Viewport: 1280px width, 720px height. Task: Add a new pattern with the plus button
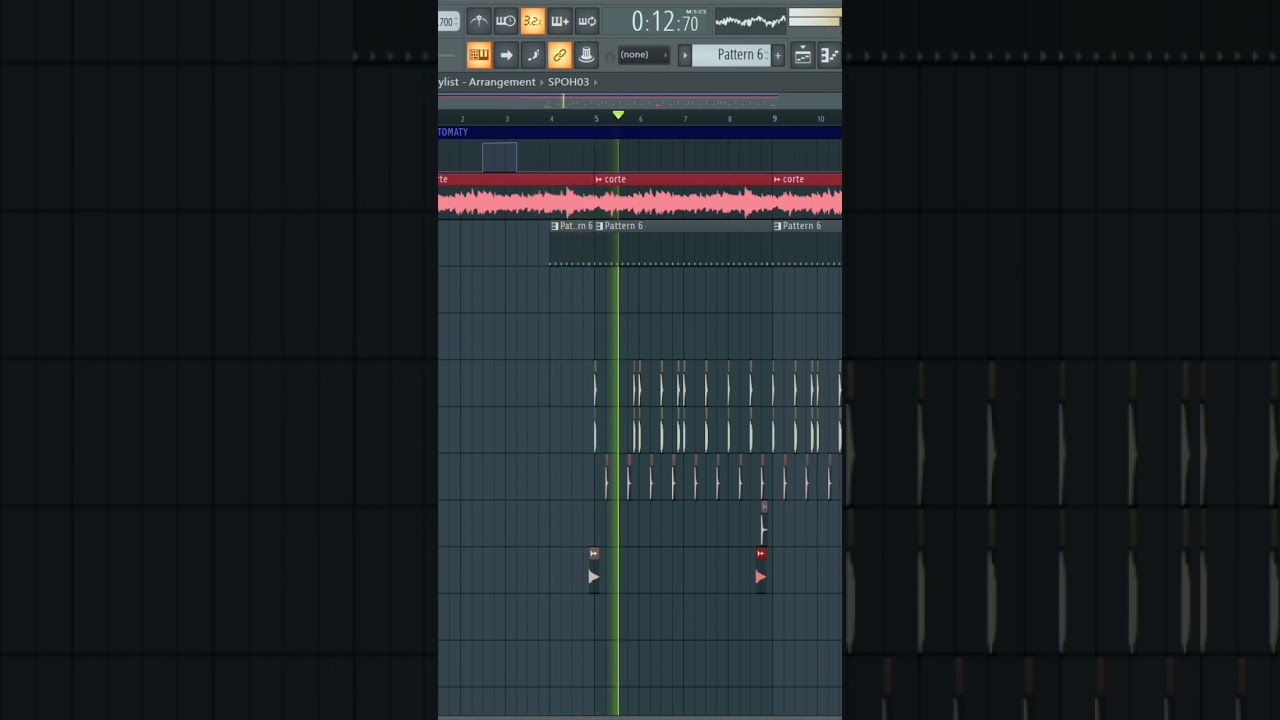click(778, 55)
